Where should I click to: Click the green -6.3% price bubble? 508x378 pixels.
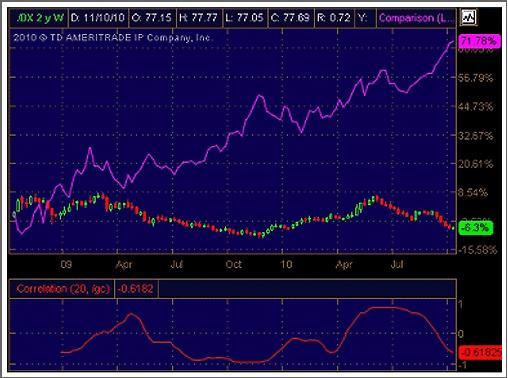[x=476, y=228]
